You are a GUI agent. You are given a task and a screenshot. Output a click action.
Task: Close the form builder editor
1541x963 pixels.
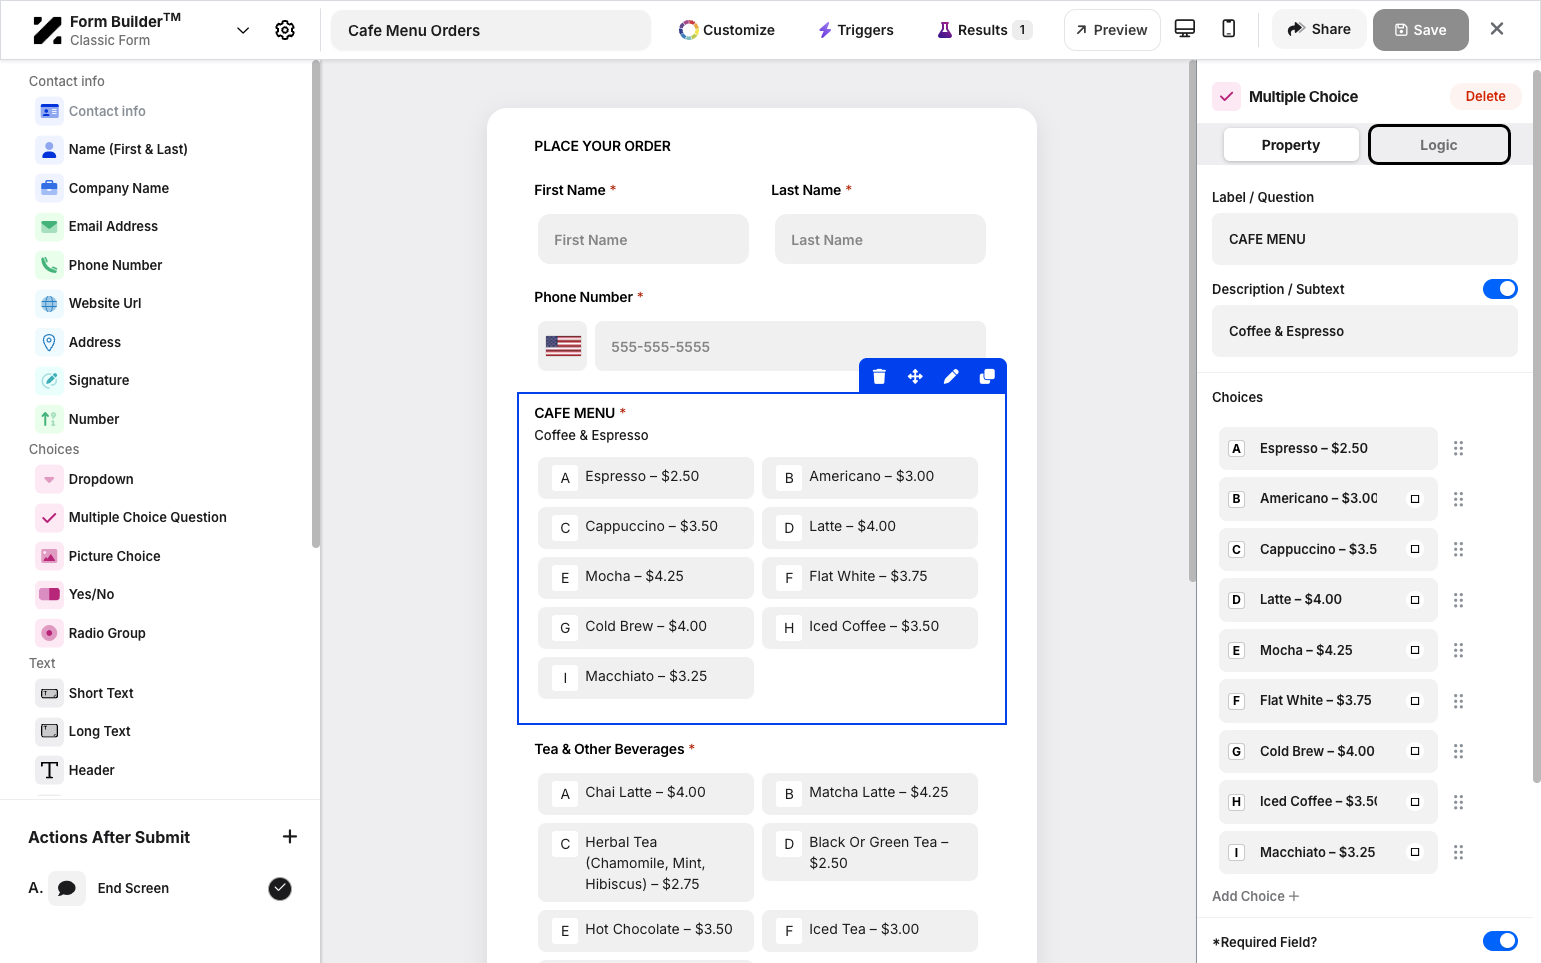pos(1497,29)
